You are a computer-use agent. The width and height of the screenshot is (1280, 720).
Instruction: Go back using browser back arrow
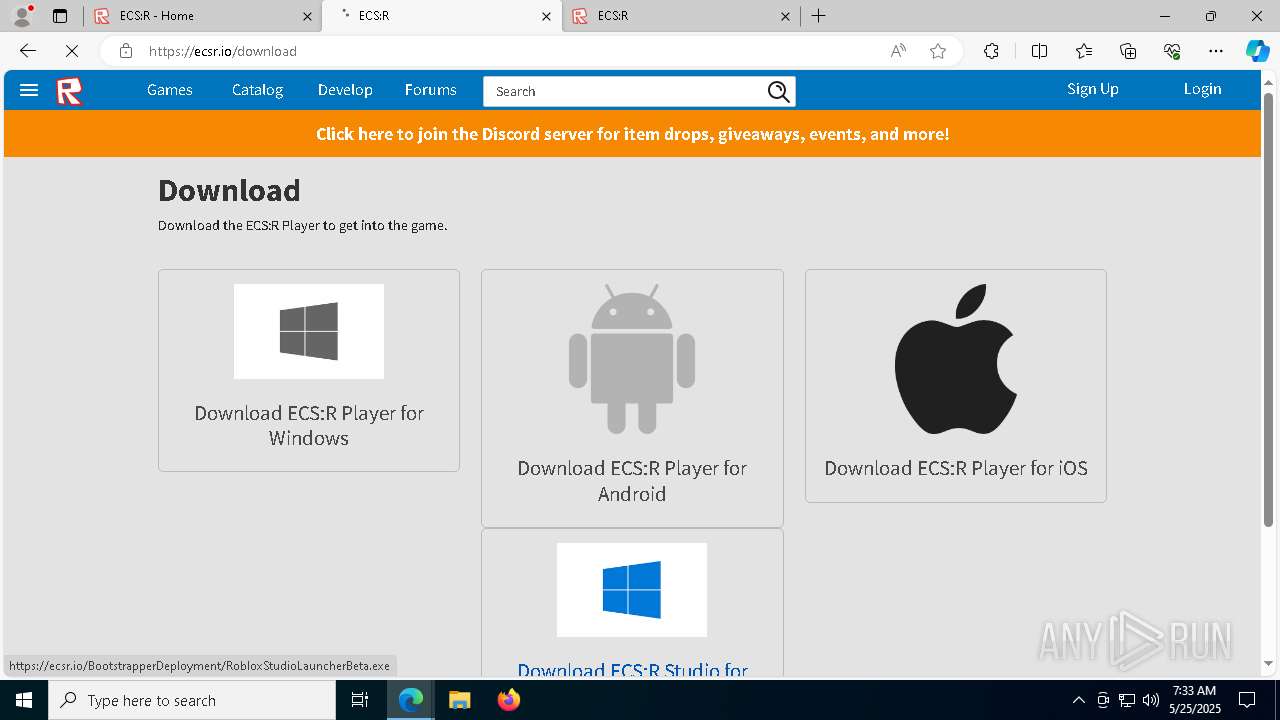click(x=28, y=51)
